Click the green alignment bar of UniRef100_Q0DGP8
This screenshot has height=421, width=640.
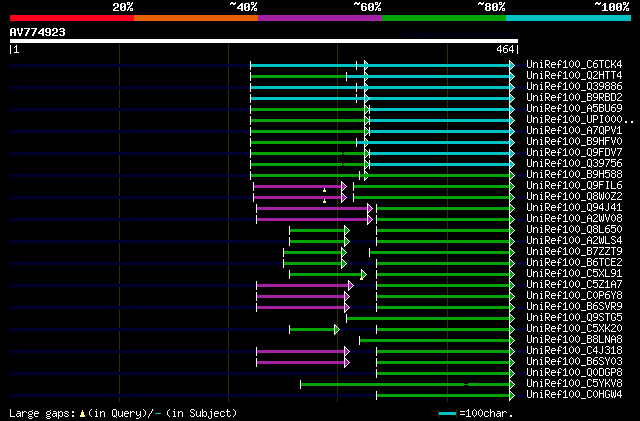pyautogui.click(x=444, y=374)
